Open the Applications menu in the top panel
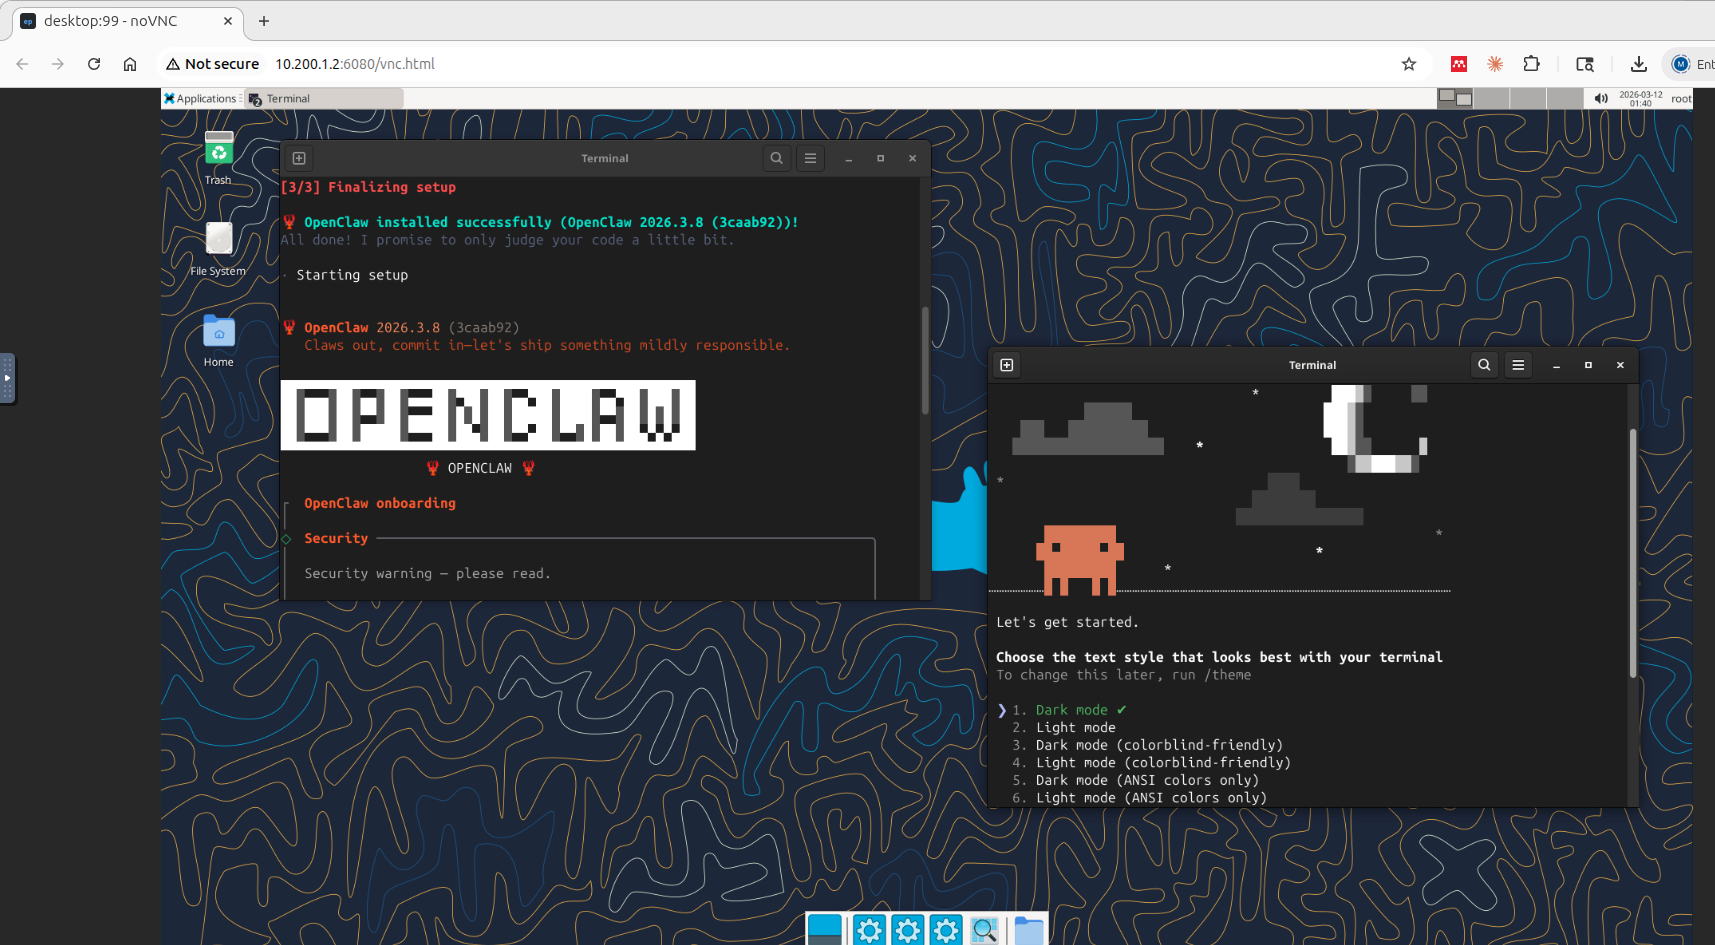Viewport: 1715px width, 945px height. pos(200,98)
